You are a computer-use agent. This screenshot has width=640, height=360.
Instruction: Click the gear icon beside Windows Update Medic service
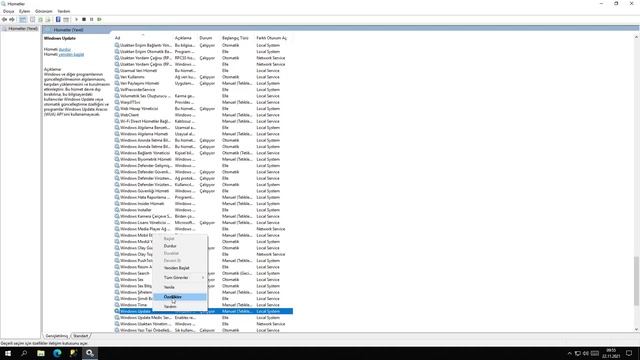coord(117,317)
